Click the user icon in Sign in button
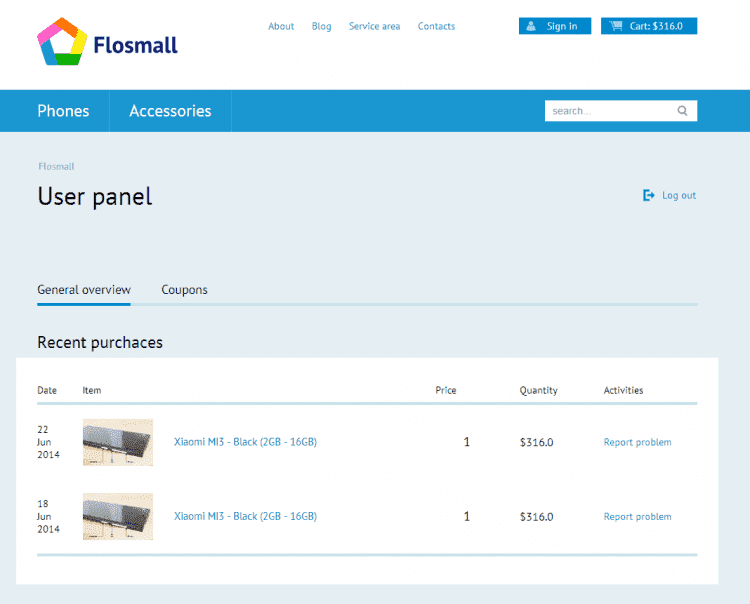Viewport: 750px width, 604px height. pos(531,26)
